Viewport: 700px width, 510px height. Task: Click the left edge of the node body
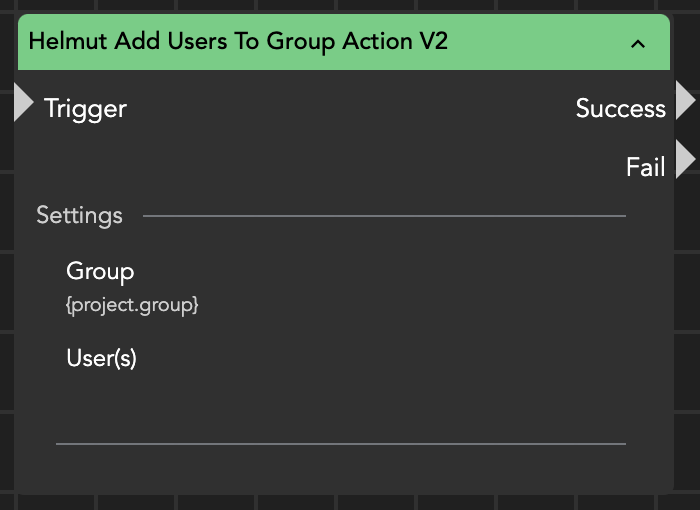[x=20, y=300]
